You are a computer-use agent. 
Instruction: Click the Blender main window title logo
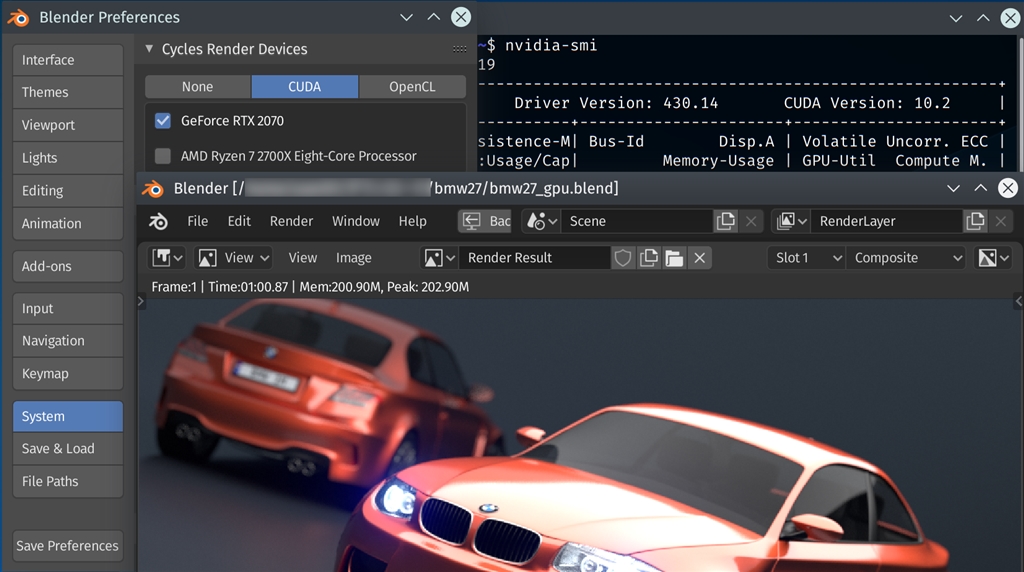(x=153, y=189)
